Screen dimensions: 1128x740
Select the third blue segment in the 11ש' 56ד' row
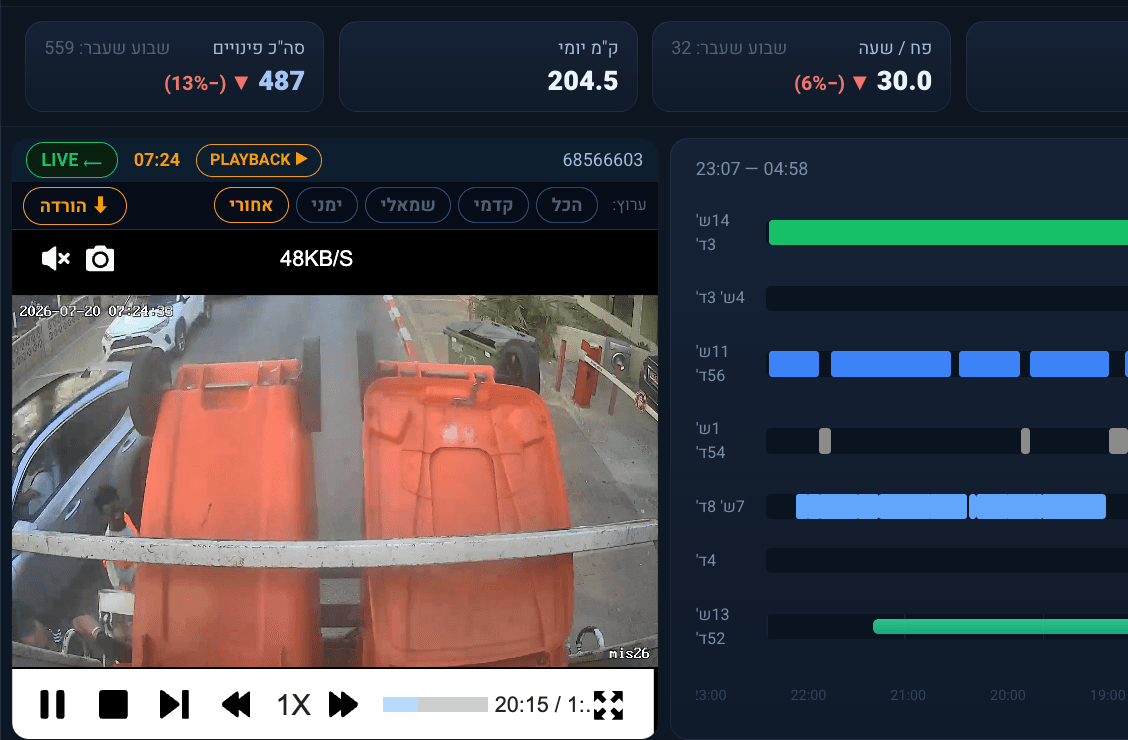(989, 364)
